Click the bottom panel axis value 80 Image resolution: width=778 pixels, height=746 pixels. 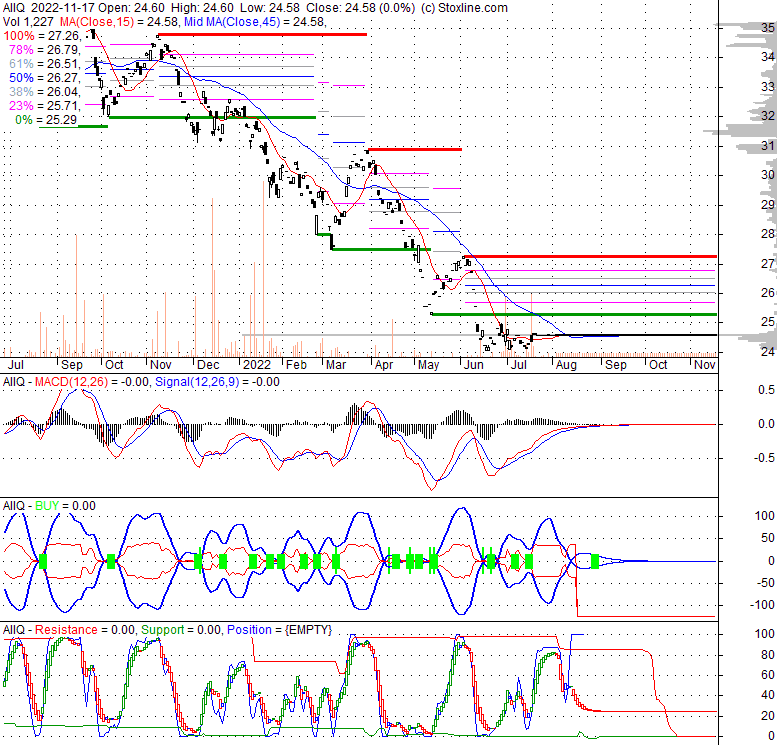(x=768, y=655)
